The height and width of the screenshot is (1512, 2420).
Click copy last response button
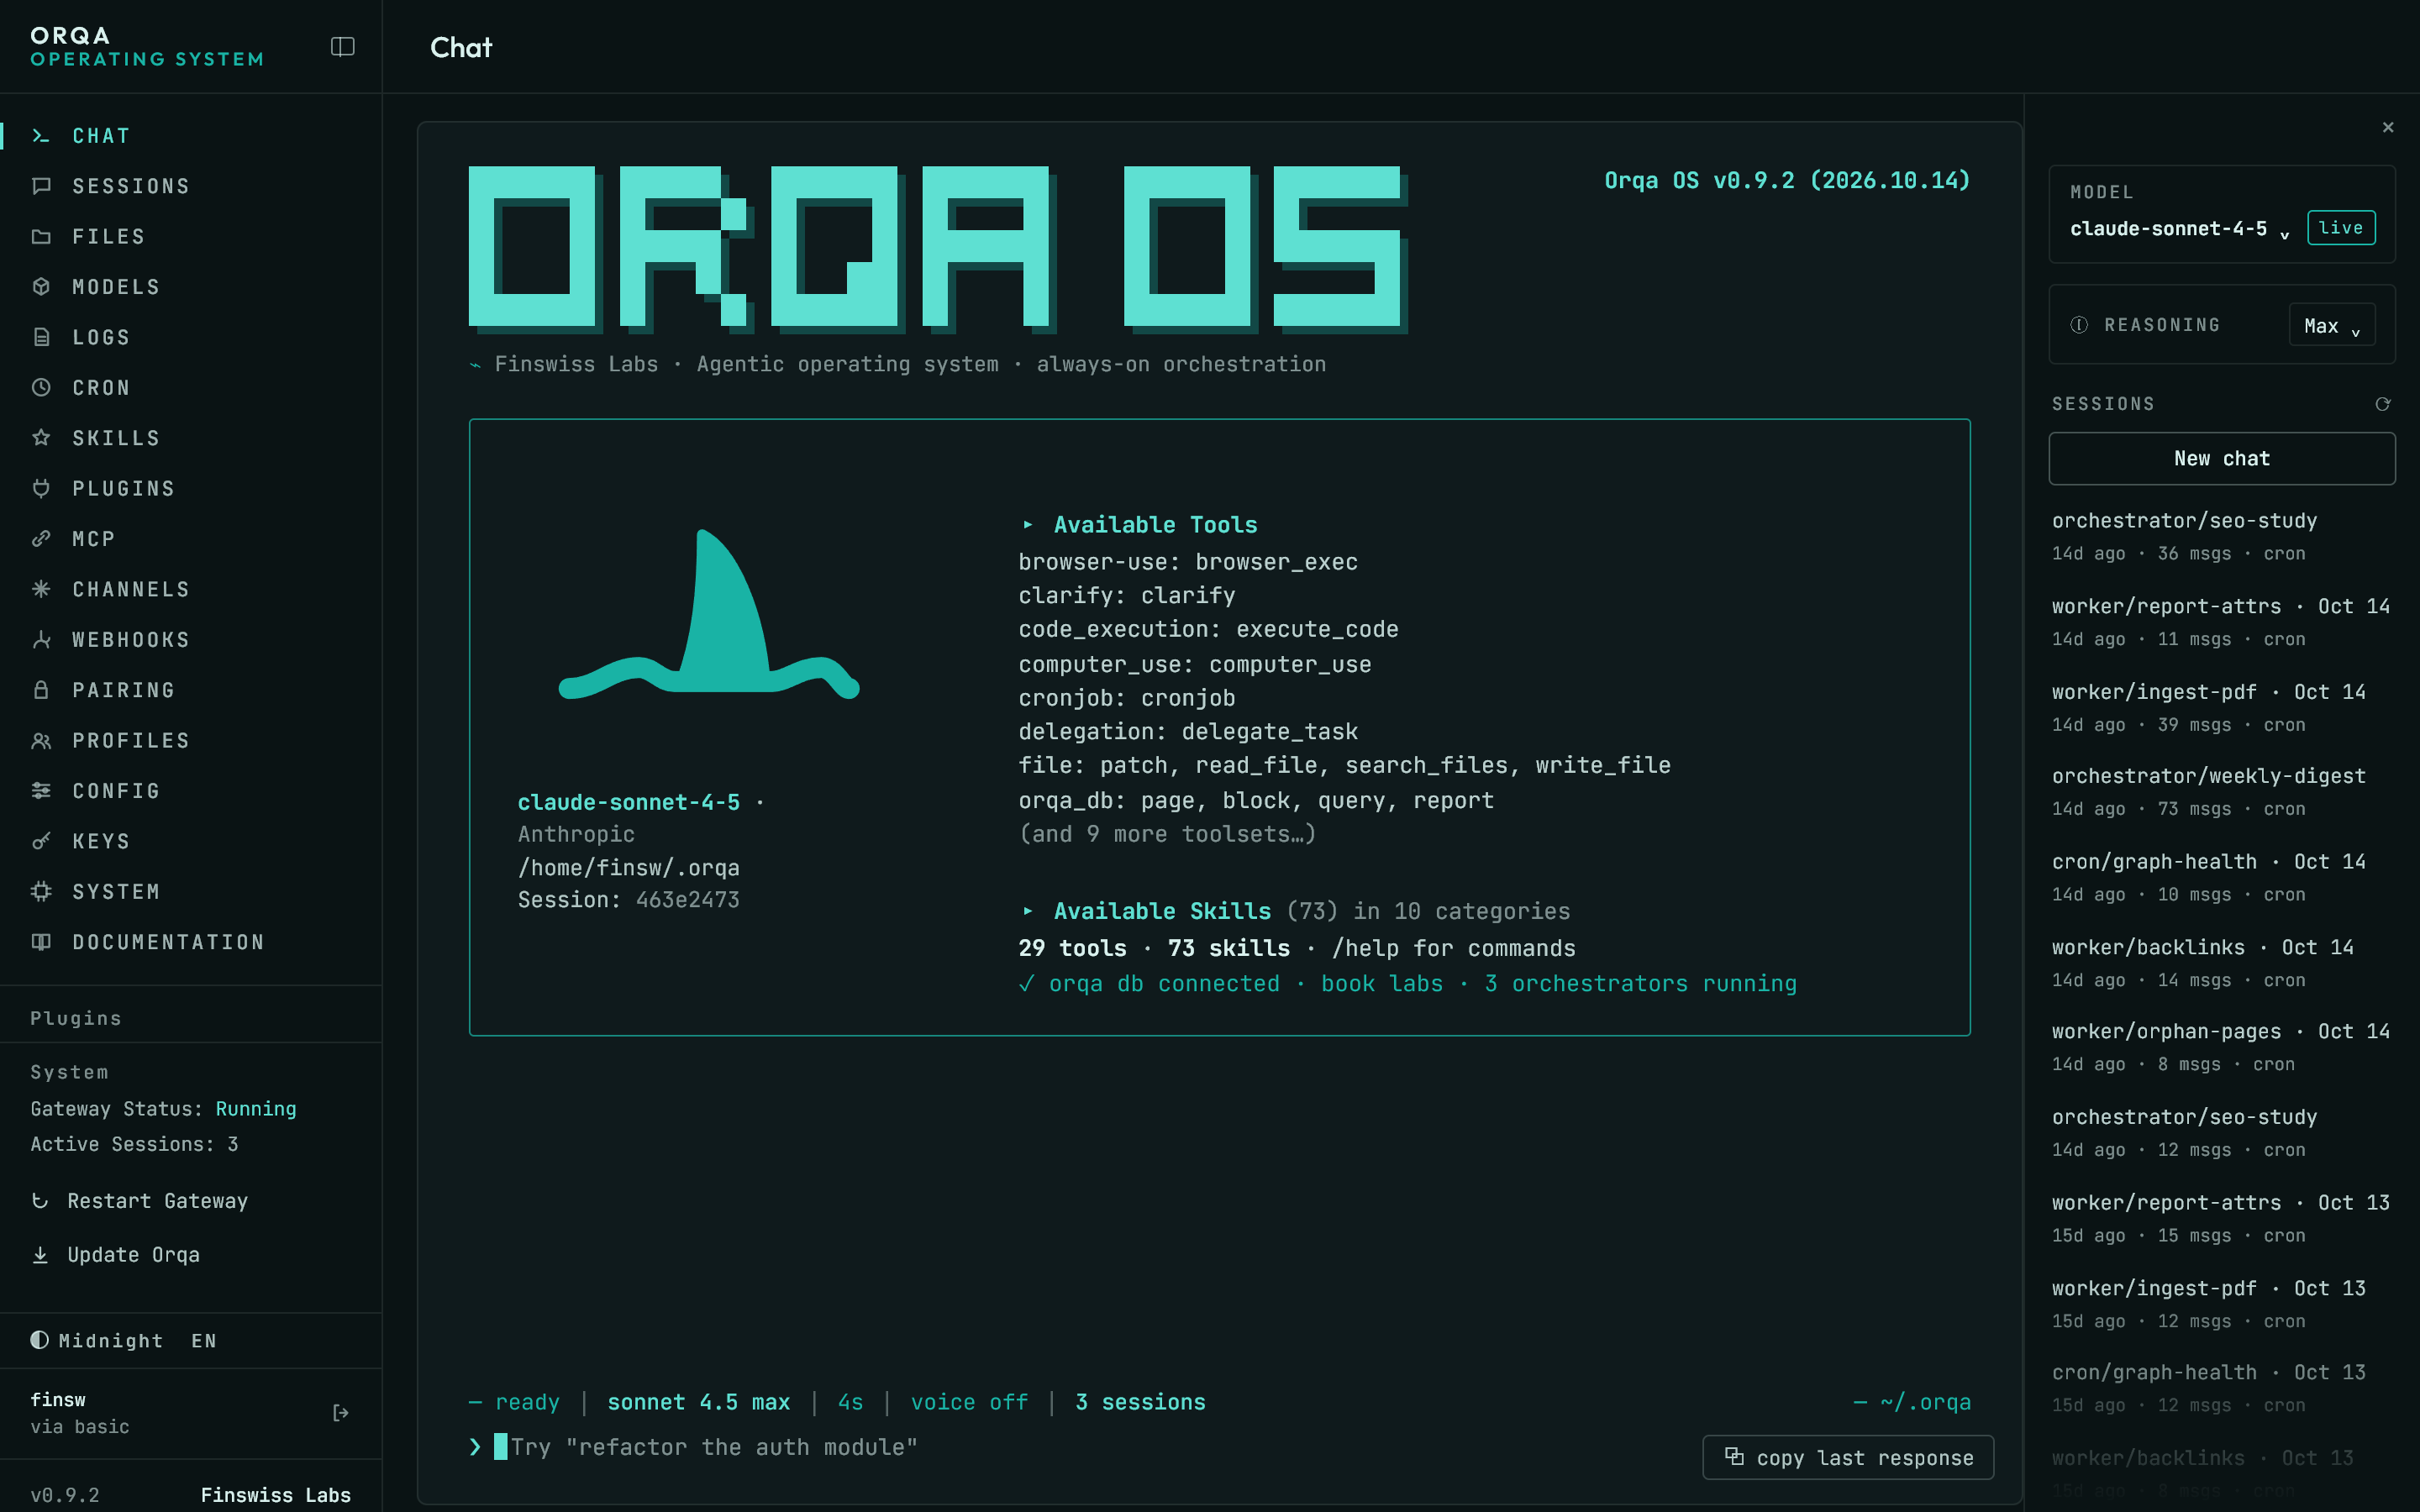point(1848,1458)
